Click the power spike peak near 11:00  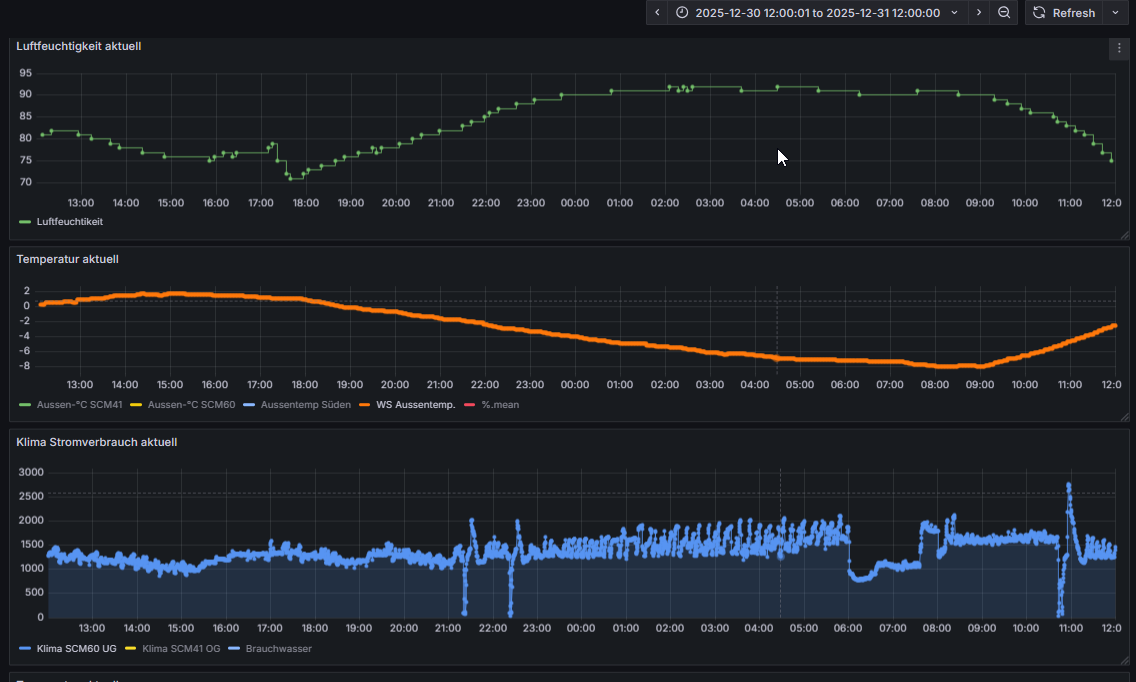pyautogui.click(x=1068, y=486)
